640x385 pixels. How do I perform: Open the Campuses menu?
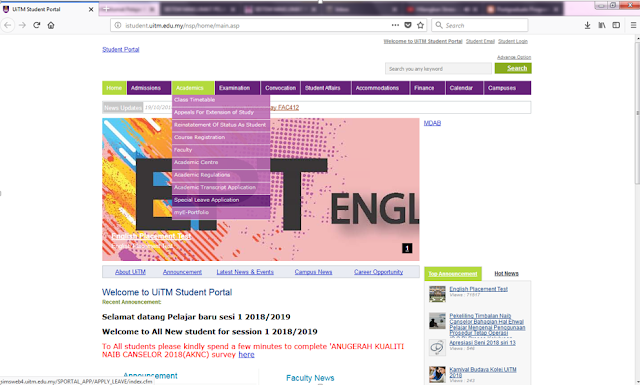tap(507, 88)
